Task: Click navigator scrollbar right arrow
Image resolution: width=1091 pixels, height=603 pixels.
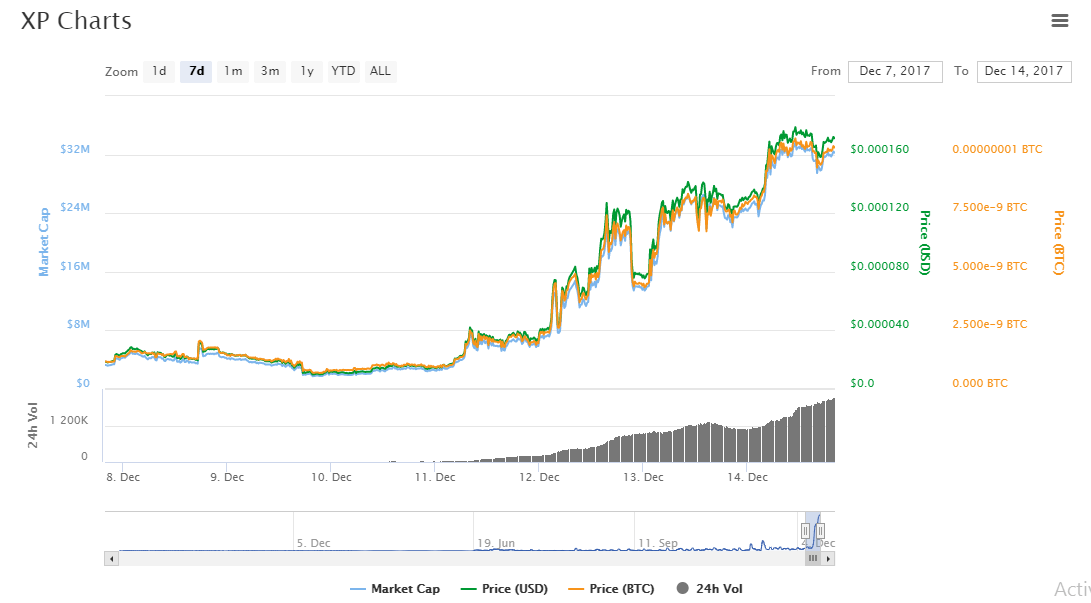Action: (829, 558)
